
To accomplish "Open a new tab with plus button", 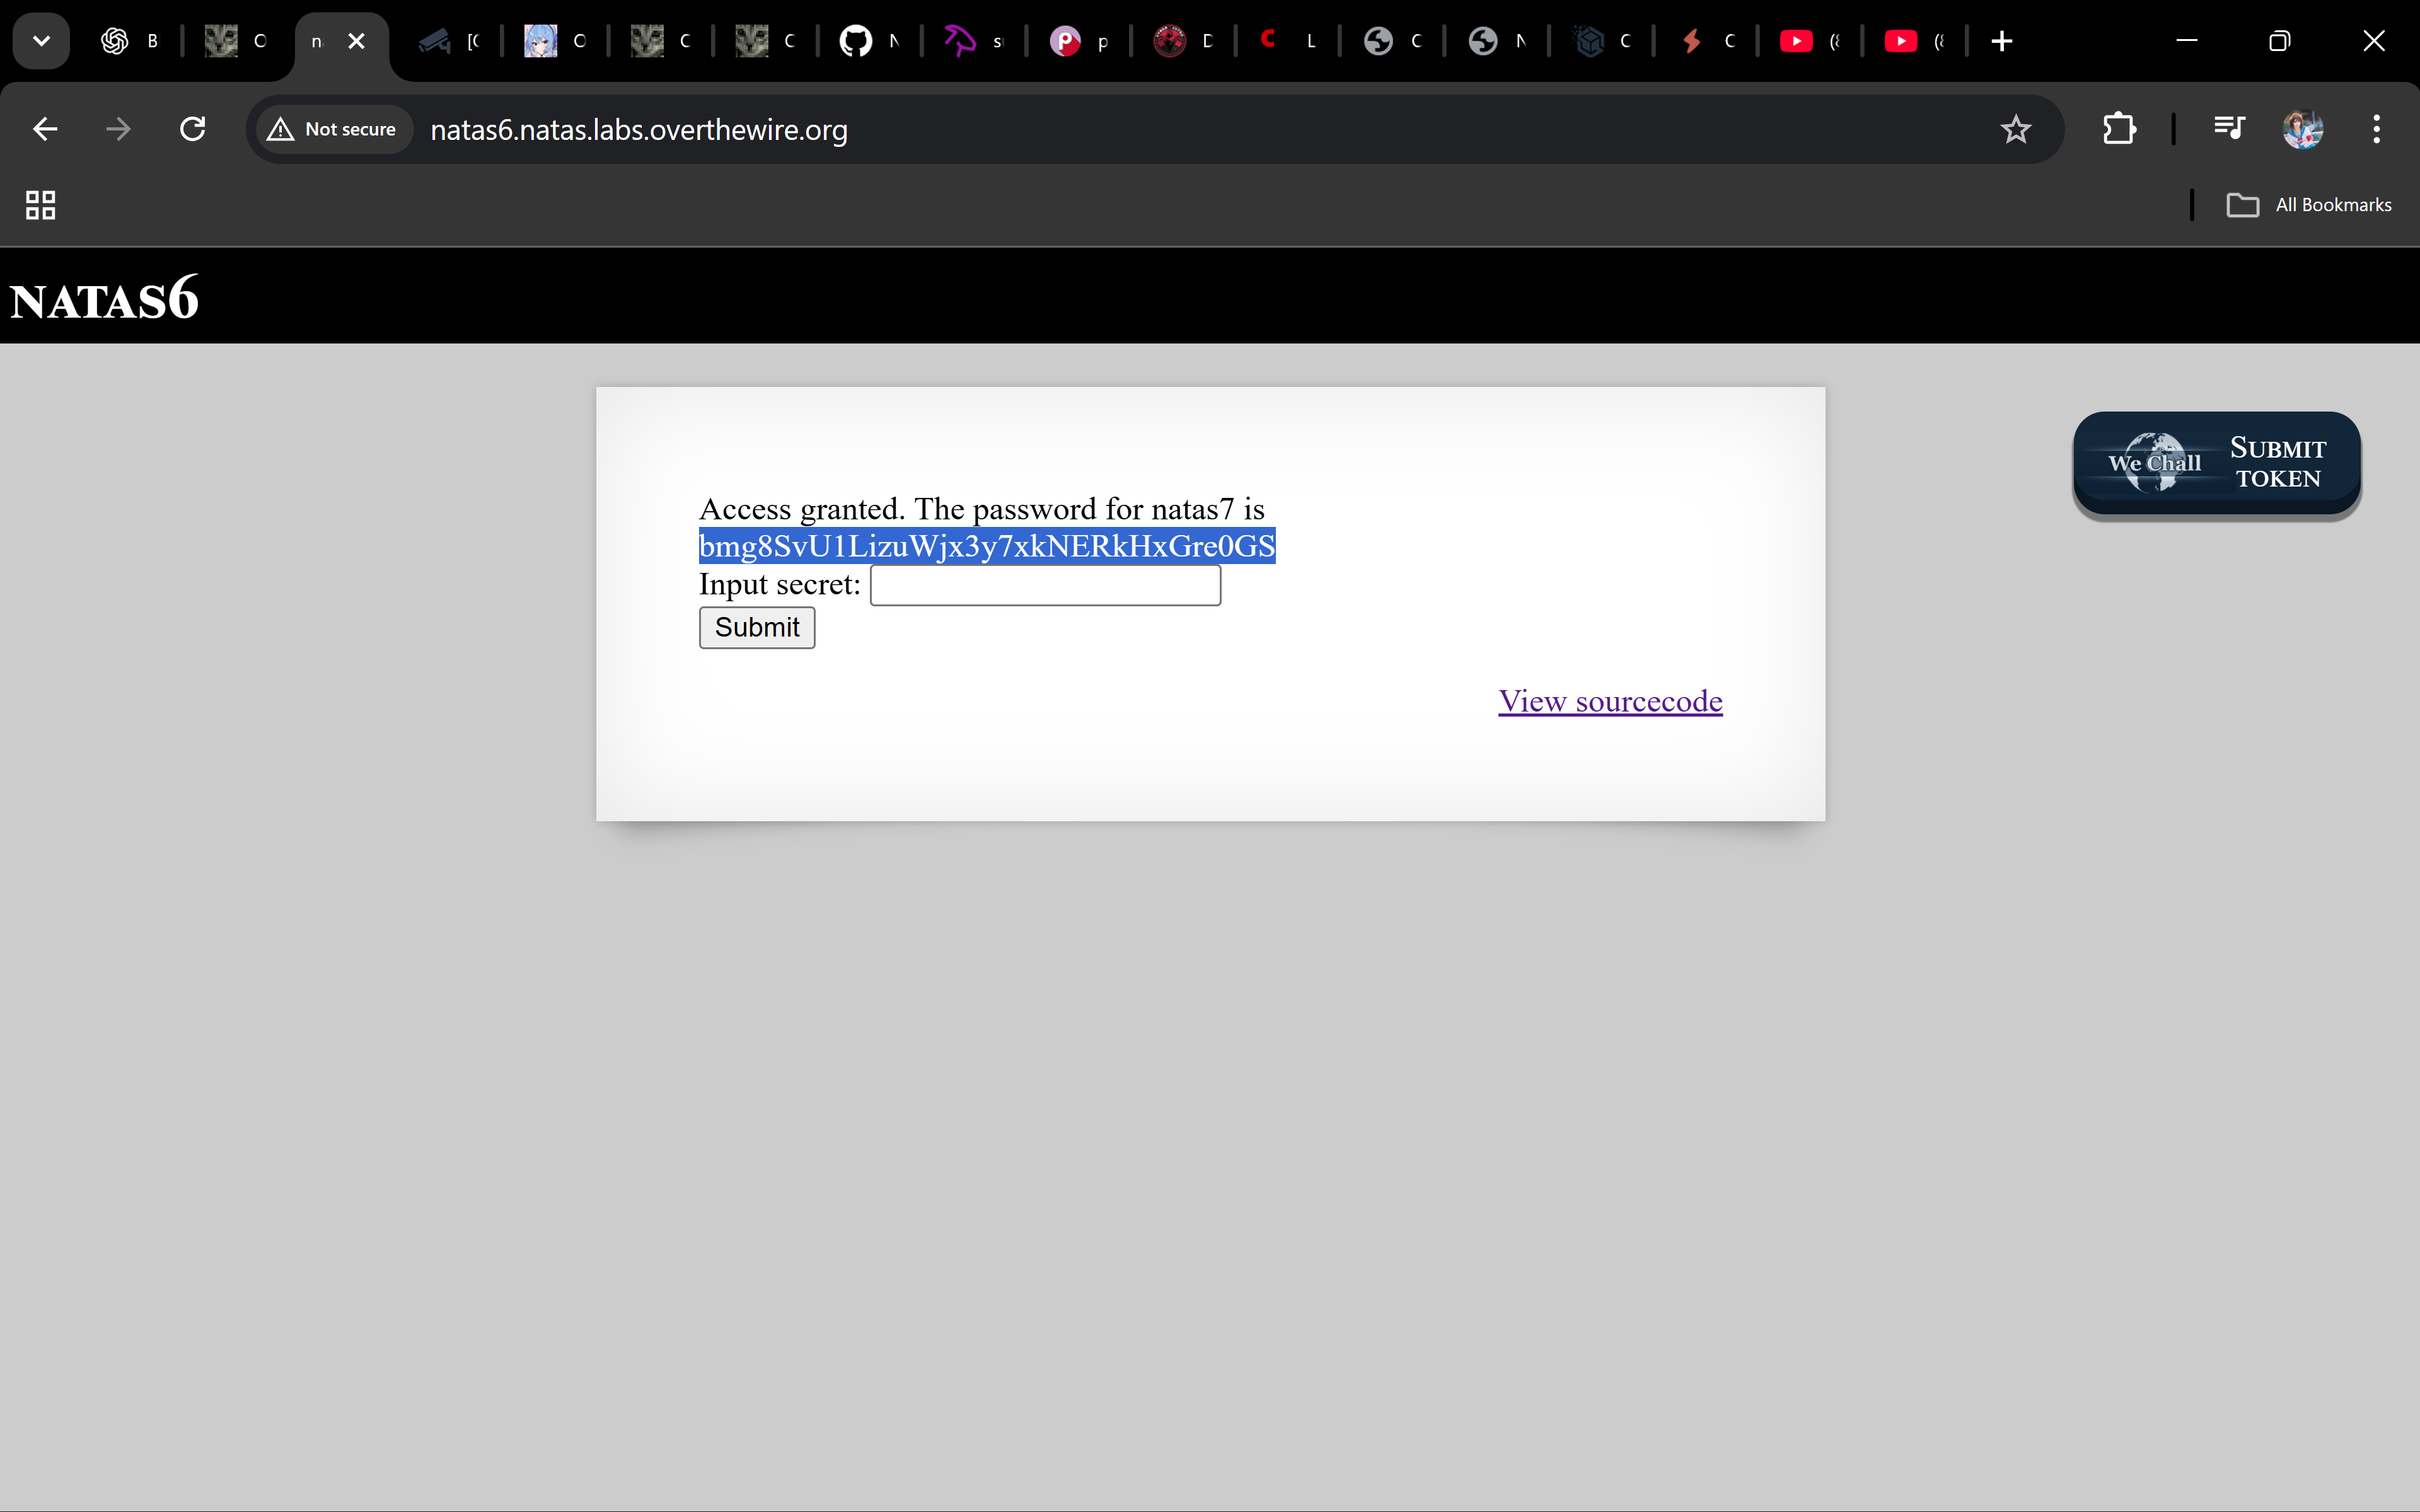I will pos(2001,41).
